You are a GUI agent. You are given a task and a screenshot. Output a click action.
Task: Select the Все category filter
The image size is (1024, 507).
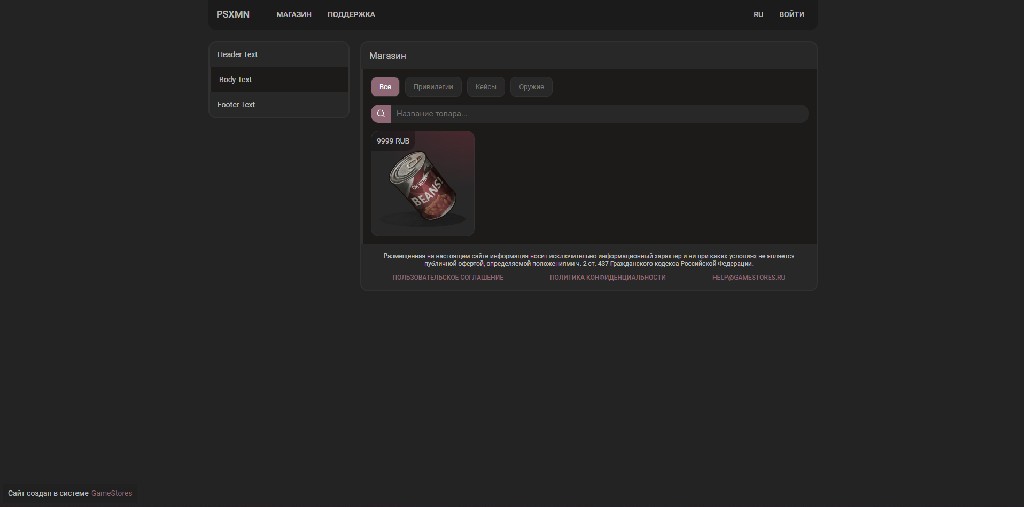click(385, 87)
